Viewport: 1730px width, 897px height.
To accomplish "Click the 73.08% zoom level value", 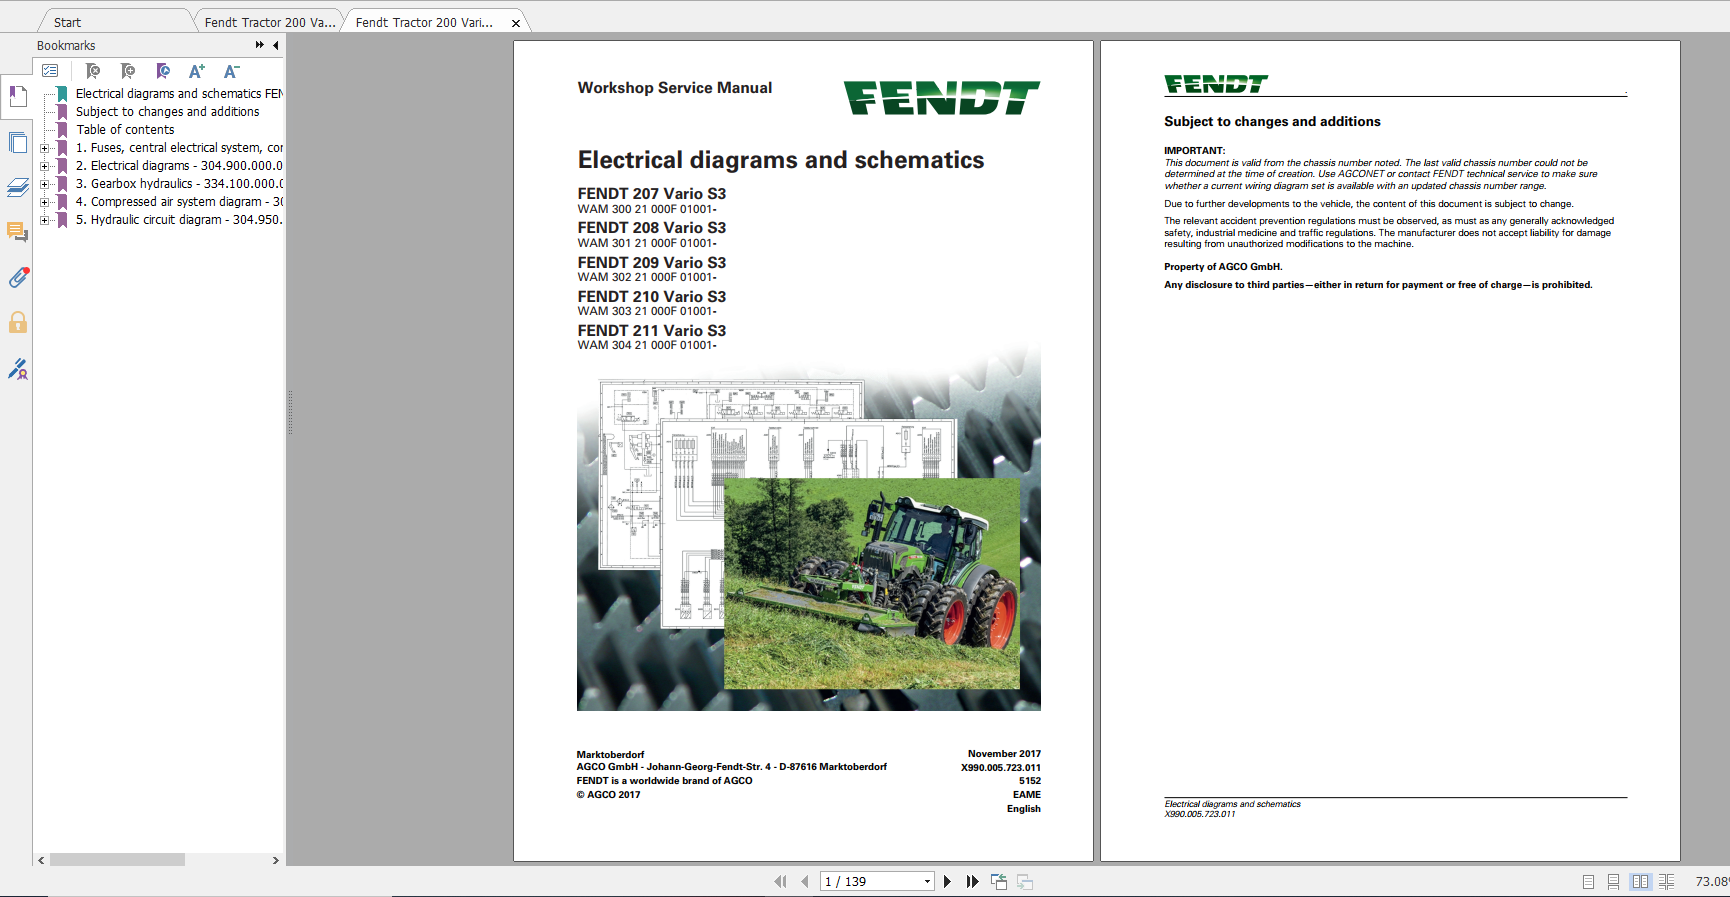I will point(1712,881).
